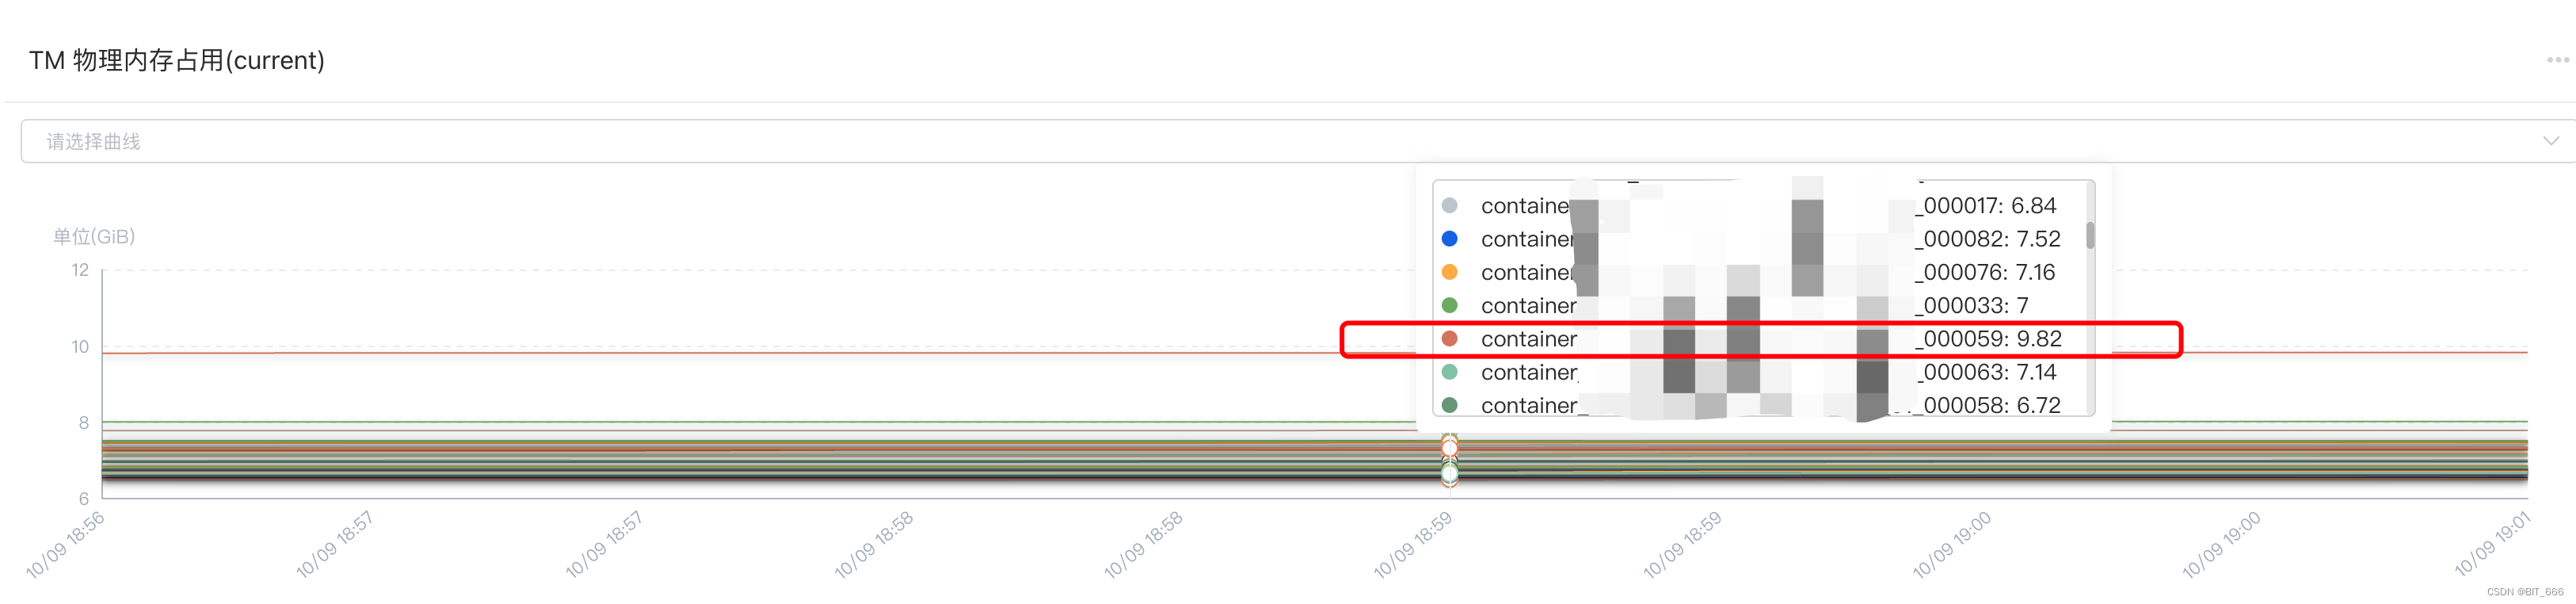
Task: Select tooltip value _000058: 6.72
Action: coord(1988,405)
